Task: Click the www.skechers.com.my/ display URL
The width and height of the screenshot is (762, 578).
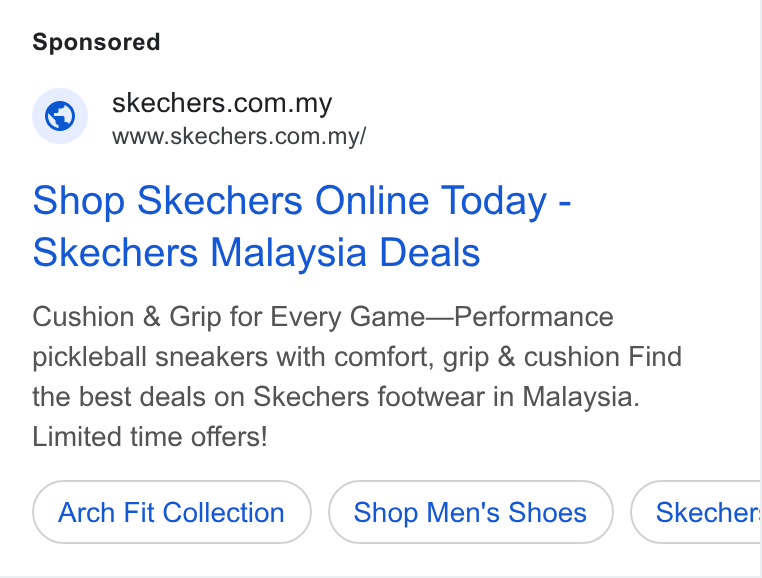Action: pos(239,137)
